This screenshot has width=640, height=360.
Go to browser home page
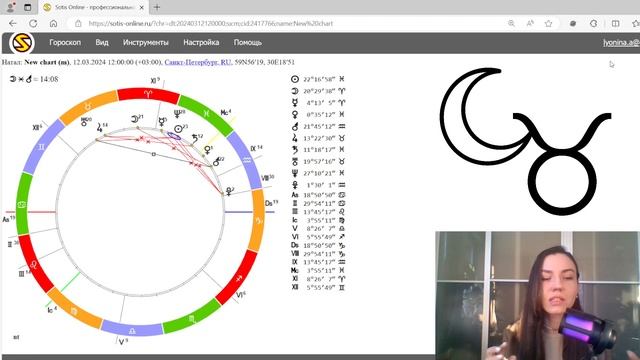click(x=53, y=23)
